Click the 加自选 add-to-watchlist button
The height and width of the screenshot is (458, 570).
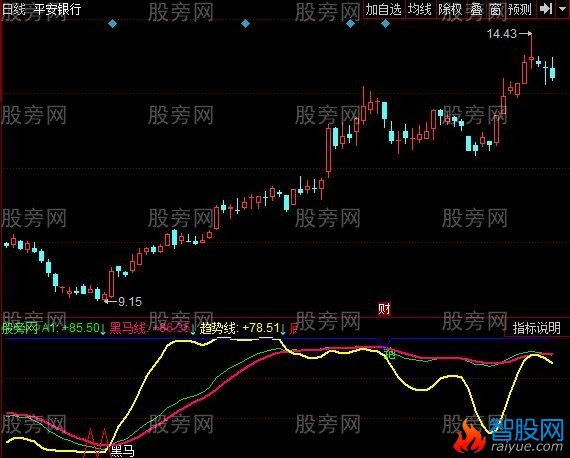384,9
